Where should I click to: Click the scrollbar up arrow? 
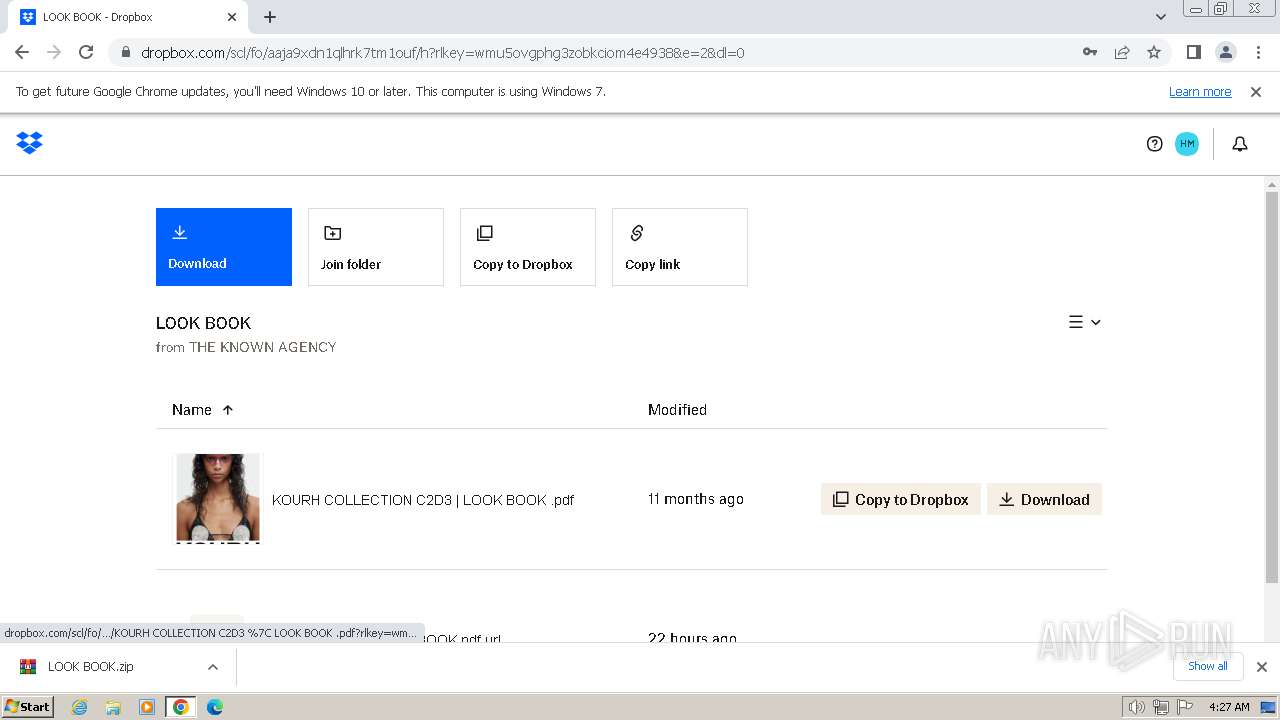pyautogui.click(x=1272, y=184)
